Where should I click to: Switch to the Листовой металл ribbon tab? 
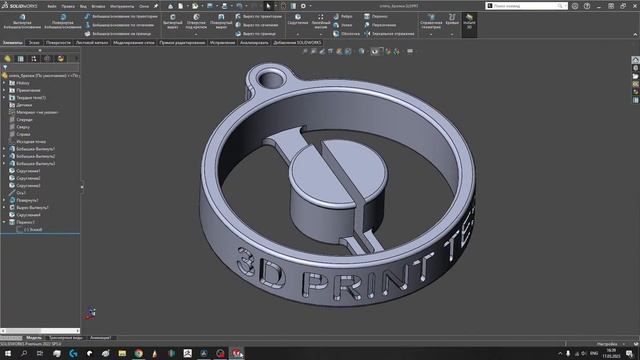point(92,42)
